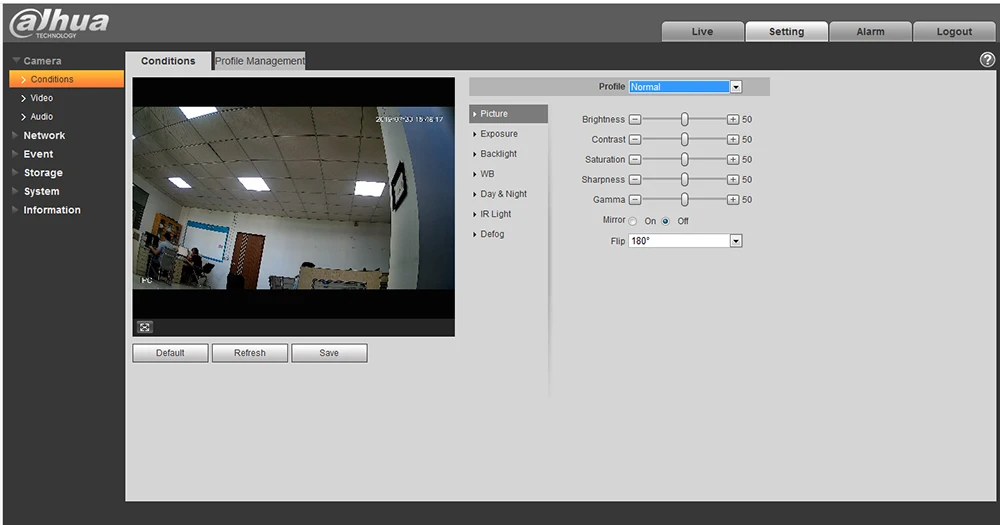Decrease Sharpness with minus button

point(635,180)
